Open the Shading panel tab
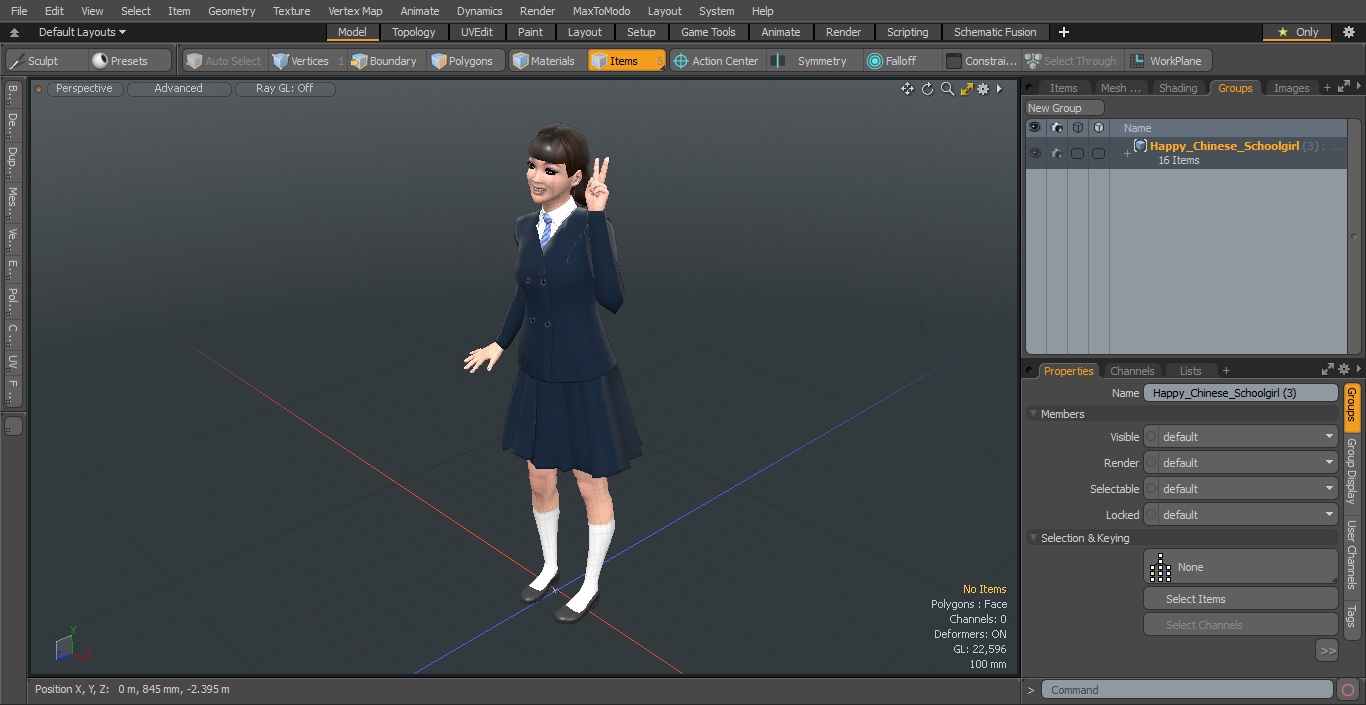This screenshot has width=1366, height=705. [x=1178, y=88]
